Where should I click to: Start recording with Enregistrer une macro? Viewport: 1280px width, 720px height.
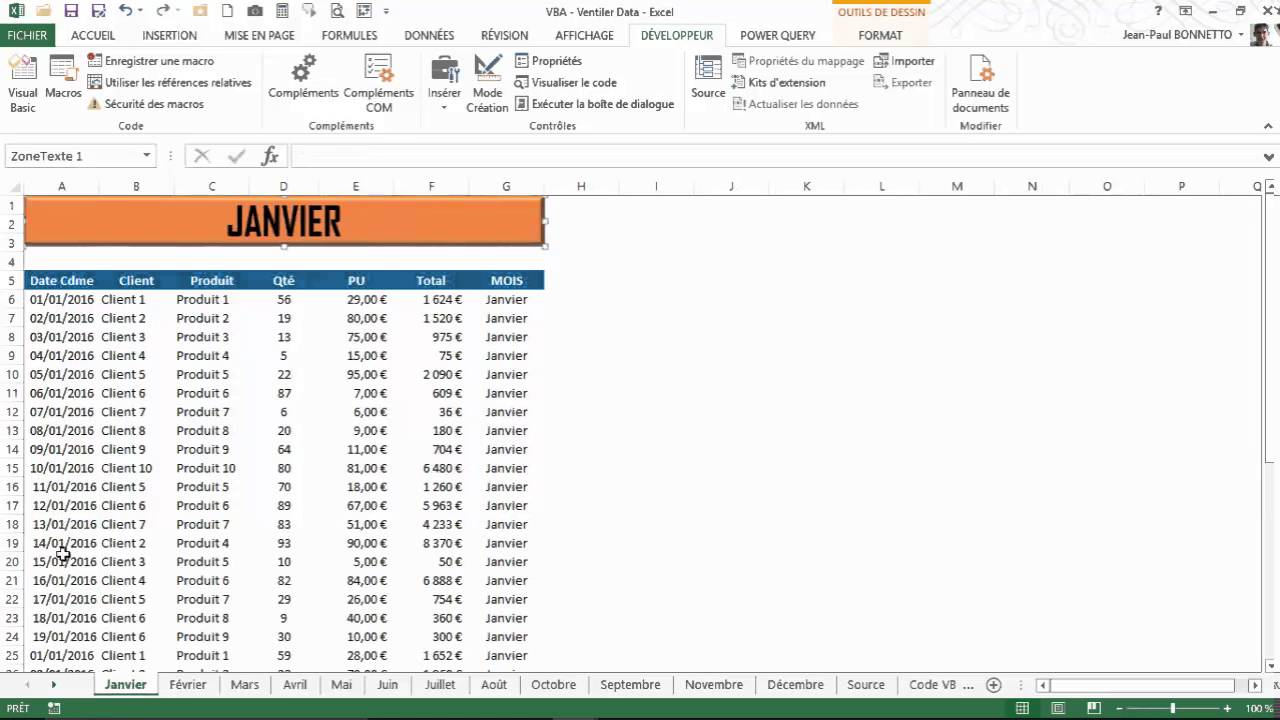150,61
